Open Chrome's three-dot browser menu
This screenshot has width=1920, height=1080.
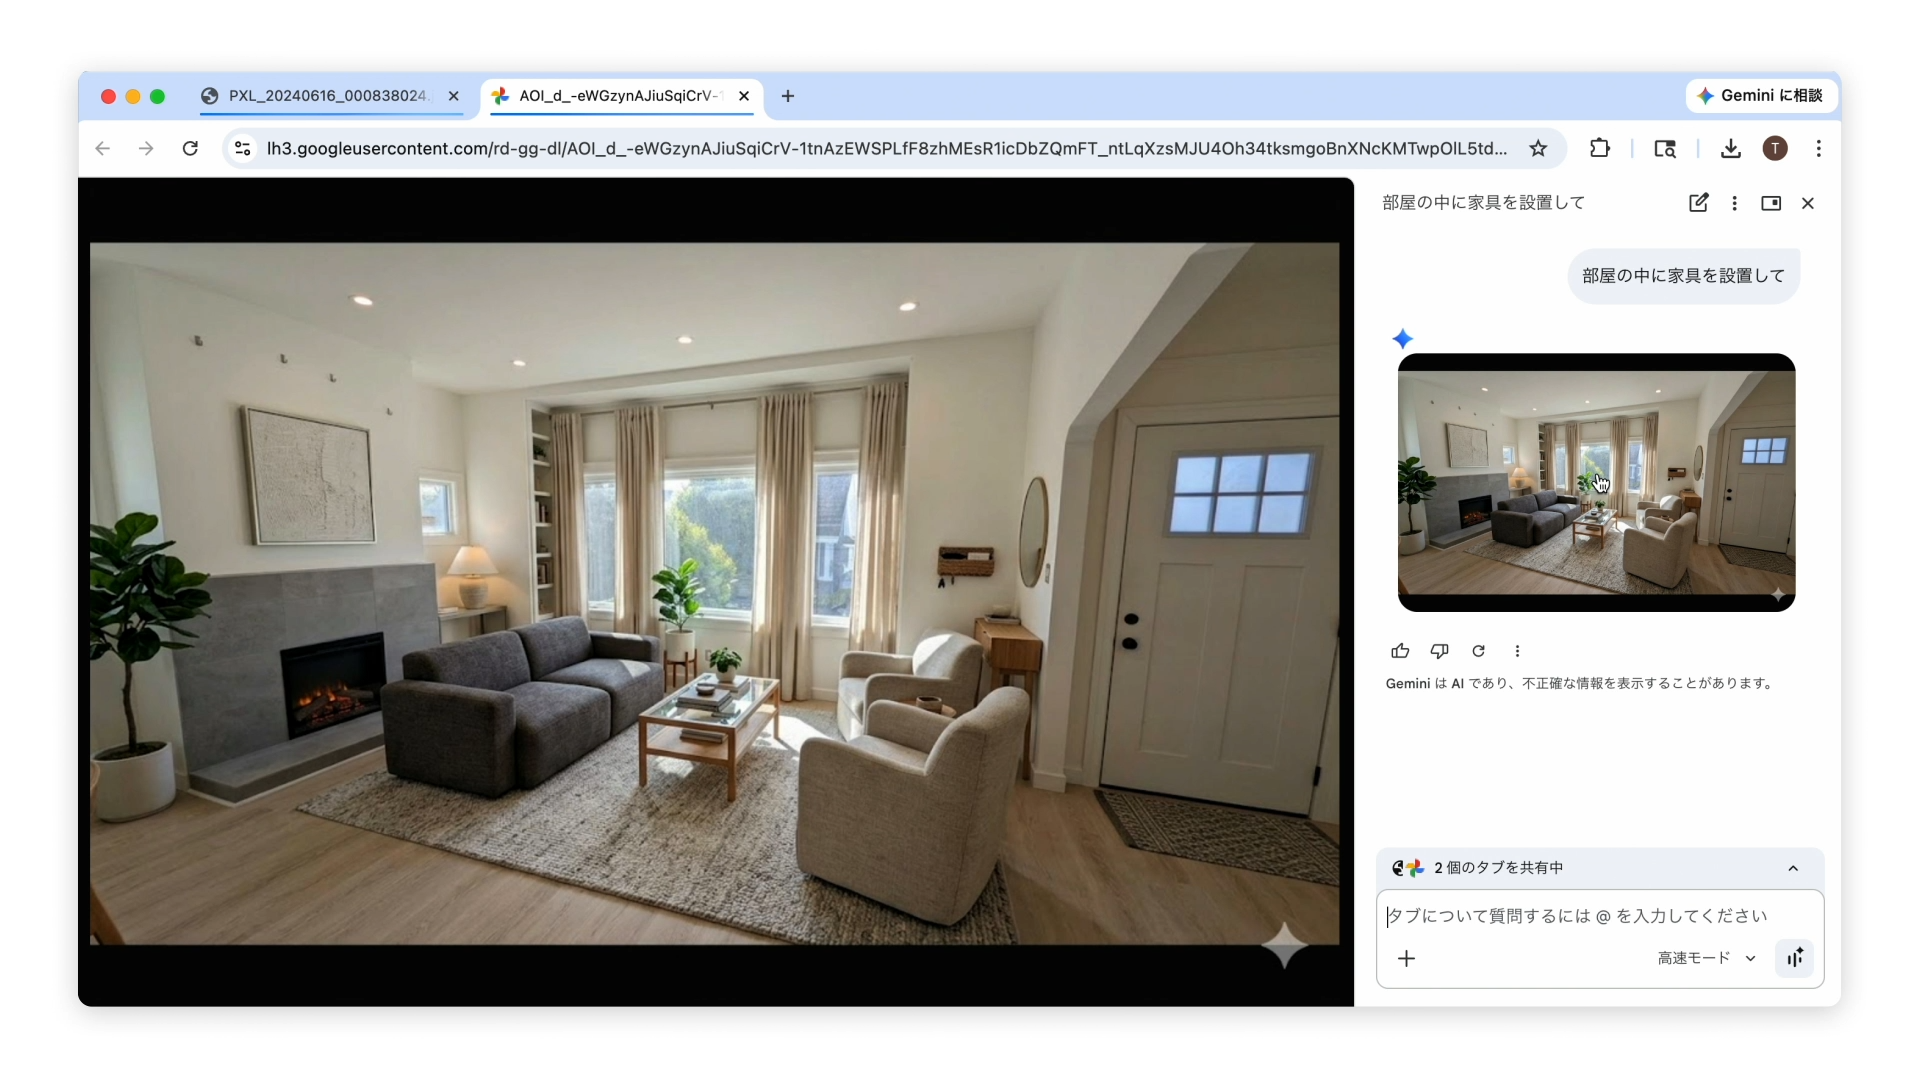[1819, 148]
